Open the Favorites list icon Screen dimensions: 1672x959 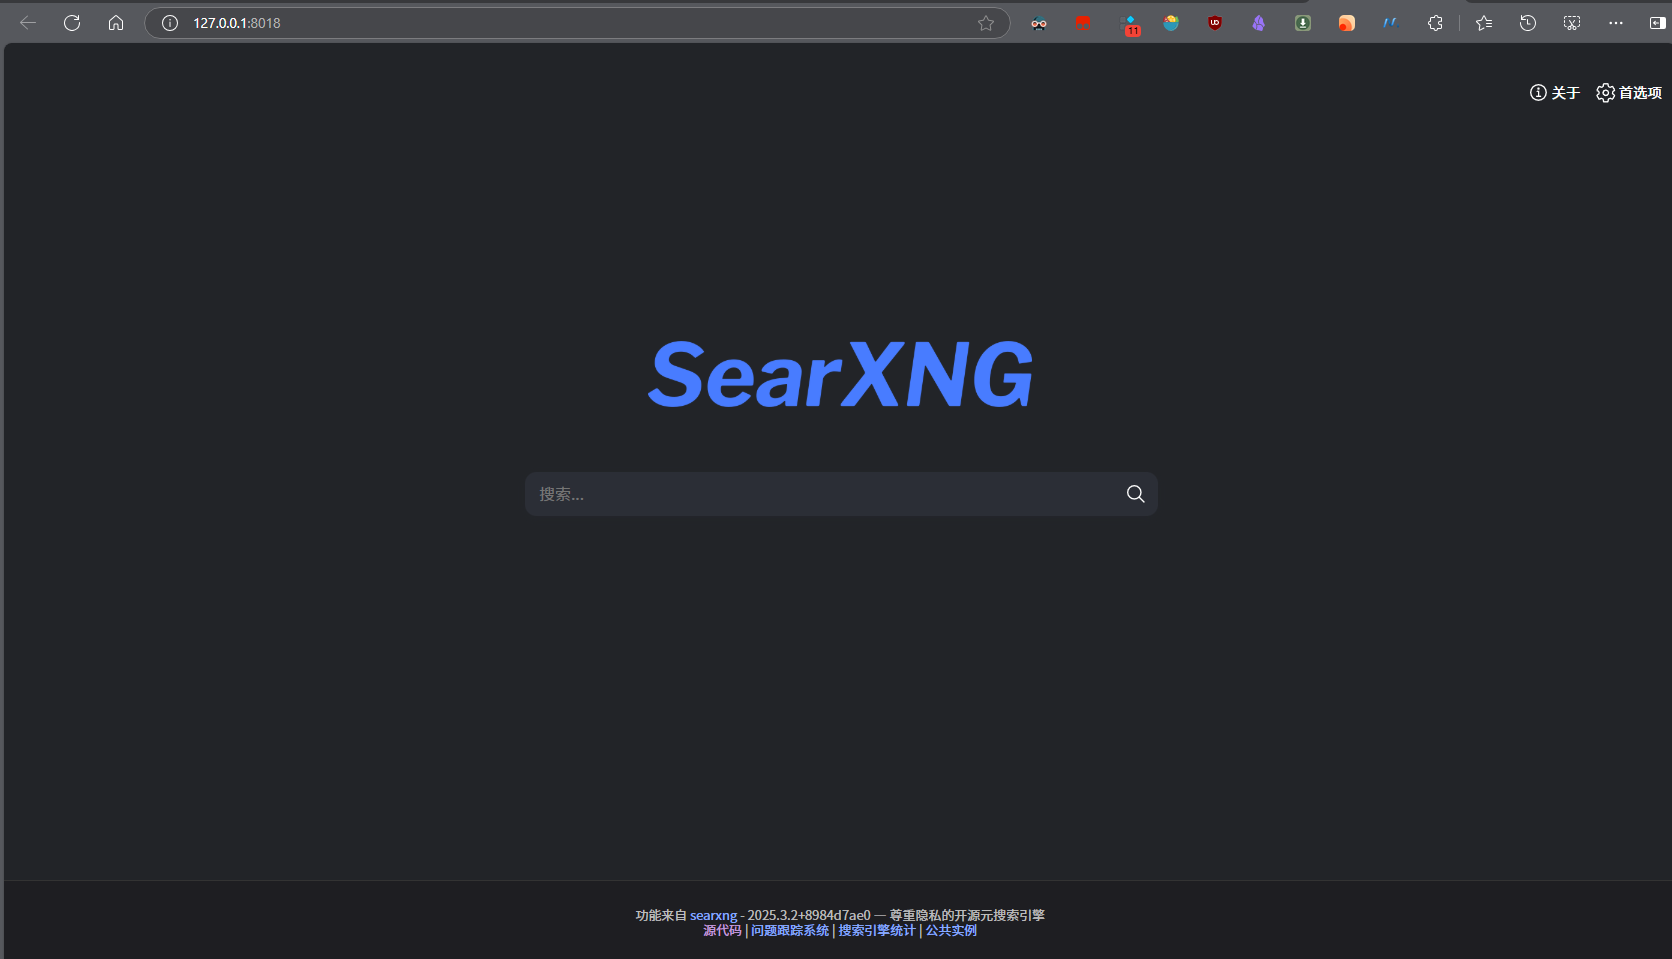(x=1484, y=23)
